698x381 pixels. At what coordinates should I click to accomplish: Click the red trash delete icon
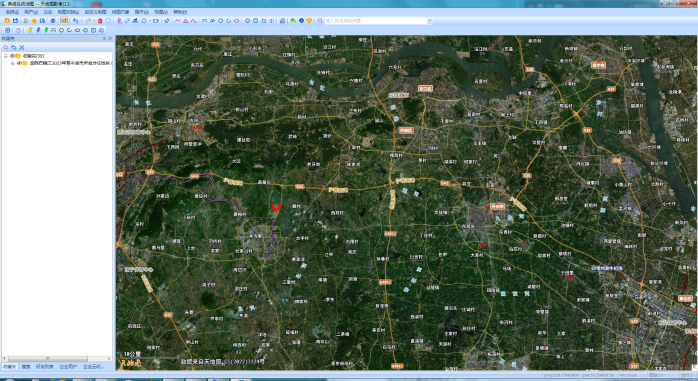(100, 20)
